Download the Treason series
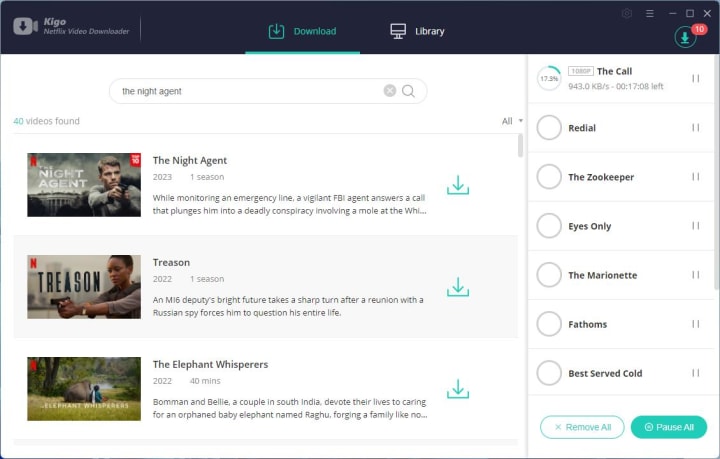 (x=458, y=287)
